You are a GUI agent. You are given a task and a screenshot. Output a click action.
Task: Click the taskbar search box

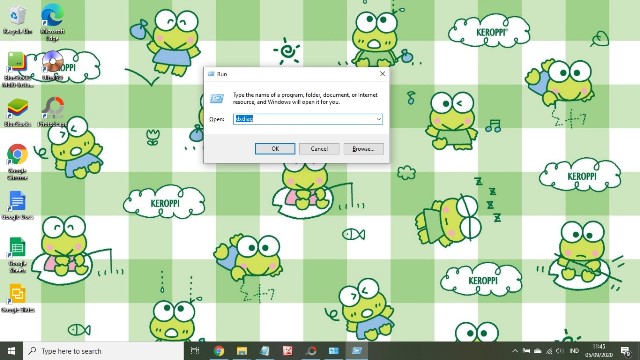coord(104,351)
